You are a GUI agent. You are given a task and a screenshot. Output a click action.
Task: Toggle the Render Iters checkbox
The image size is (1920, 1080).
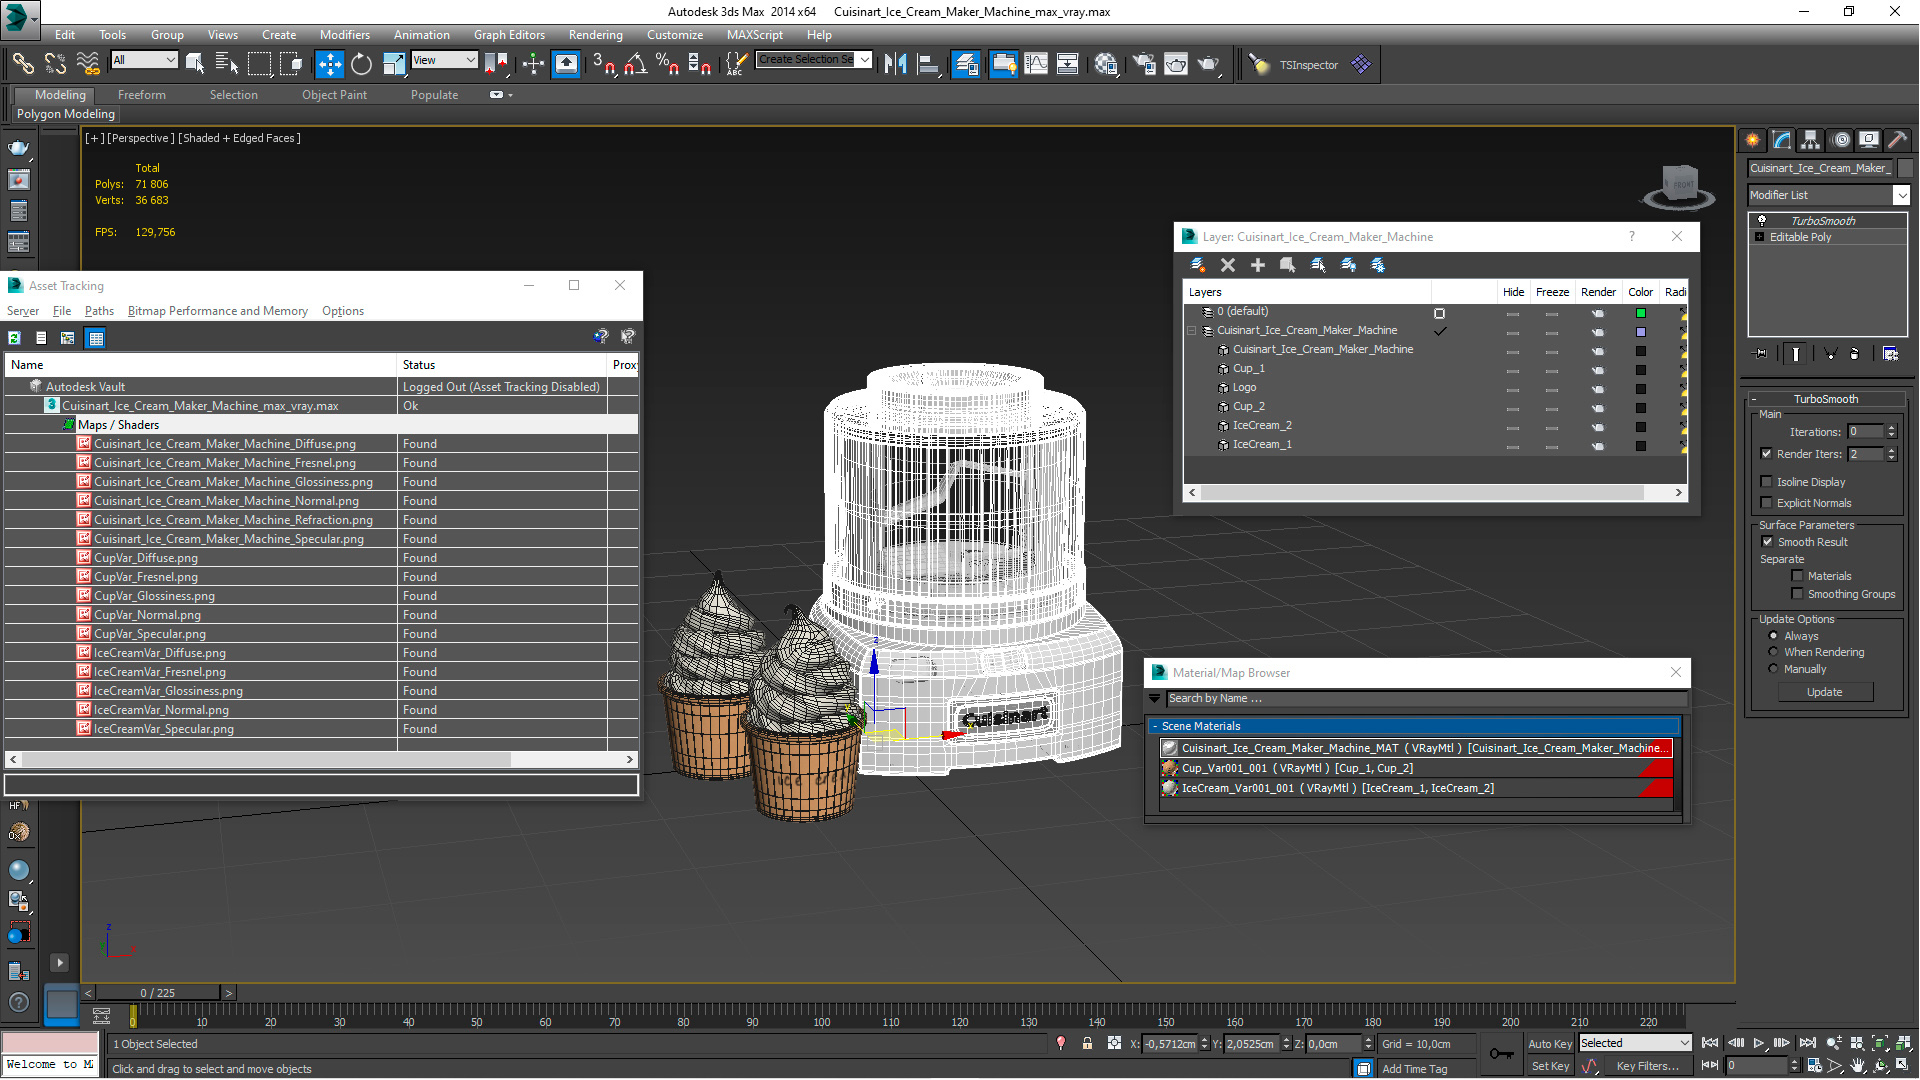(1767, 454)
